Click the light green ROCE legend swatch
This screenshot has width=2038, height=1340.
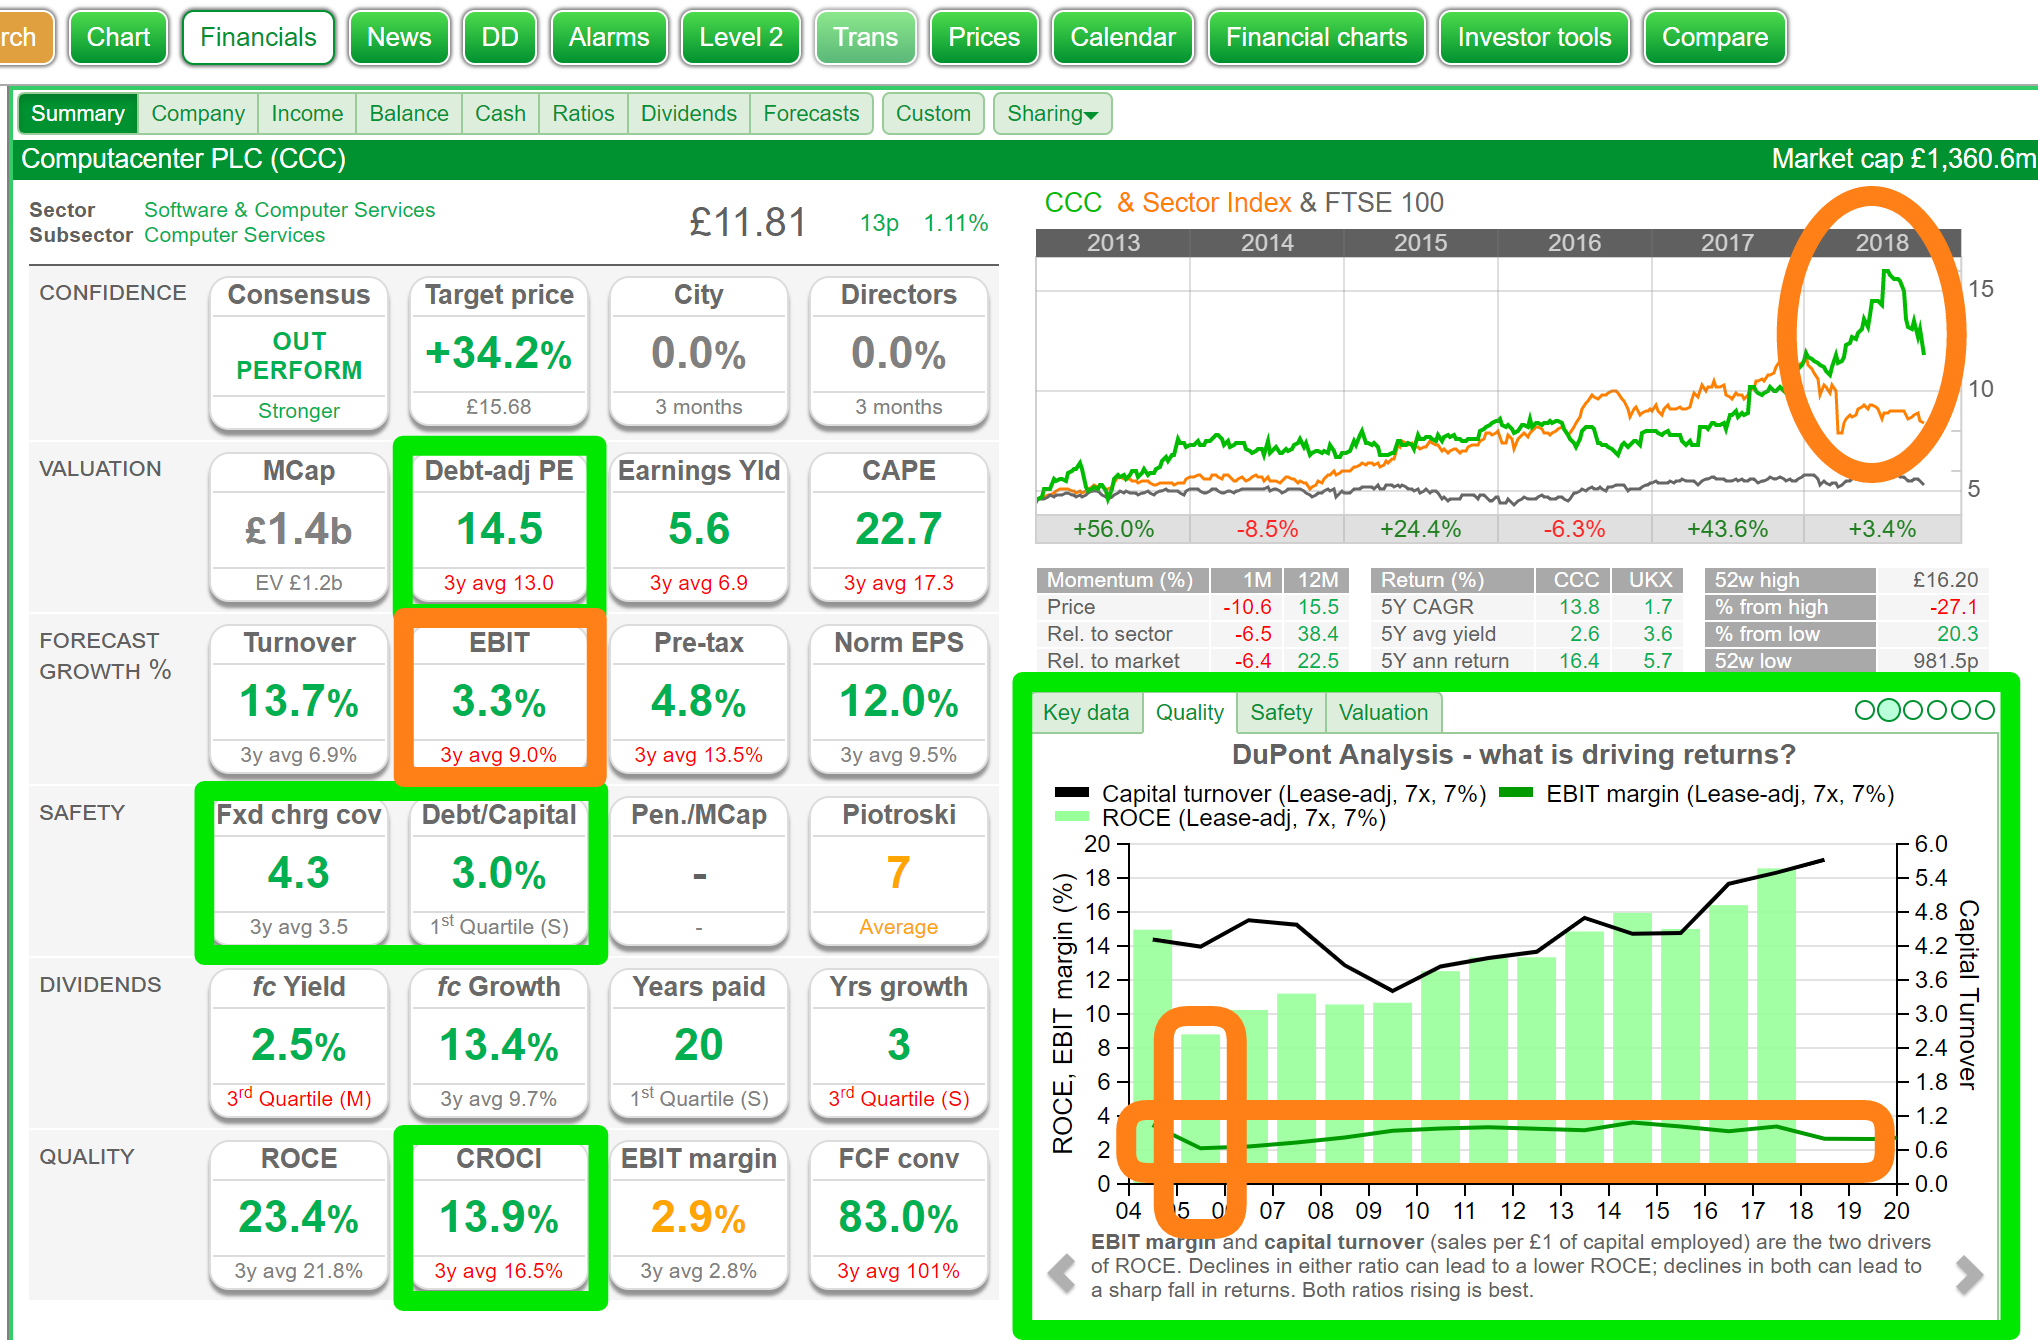coord(1071,817)
